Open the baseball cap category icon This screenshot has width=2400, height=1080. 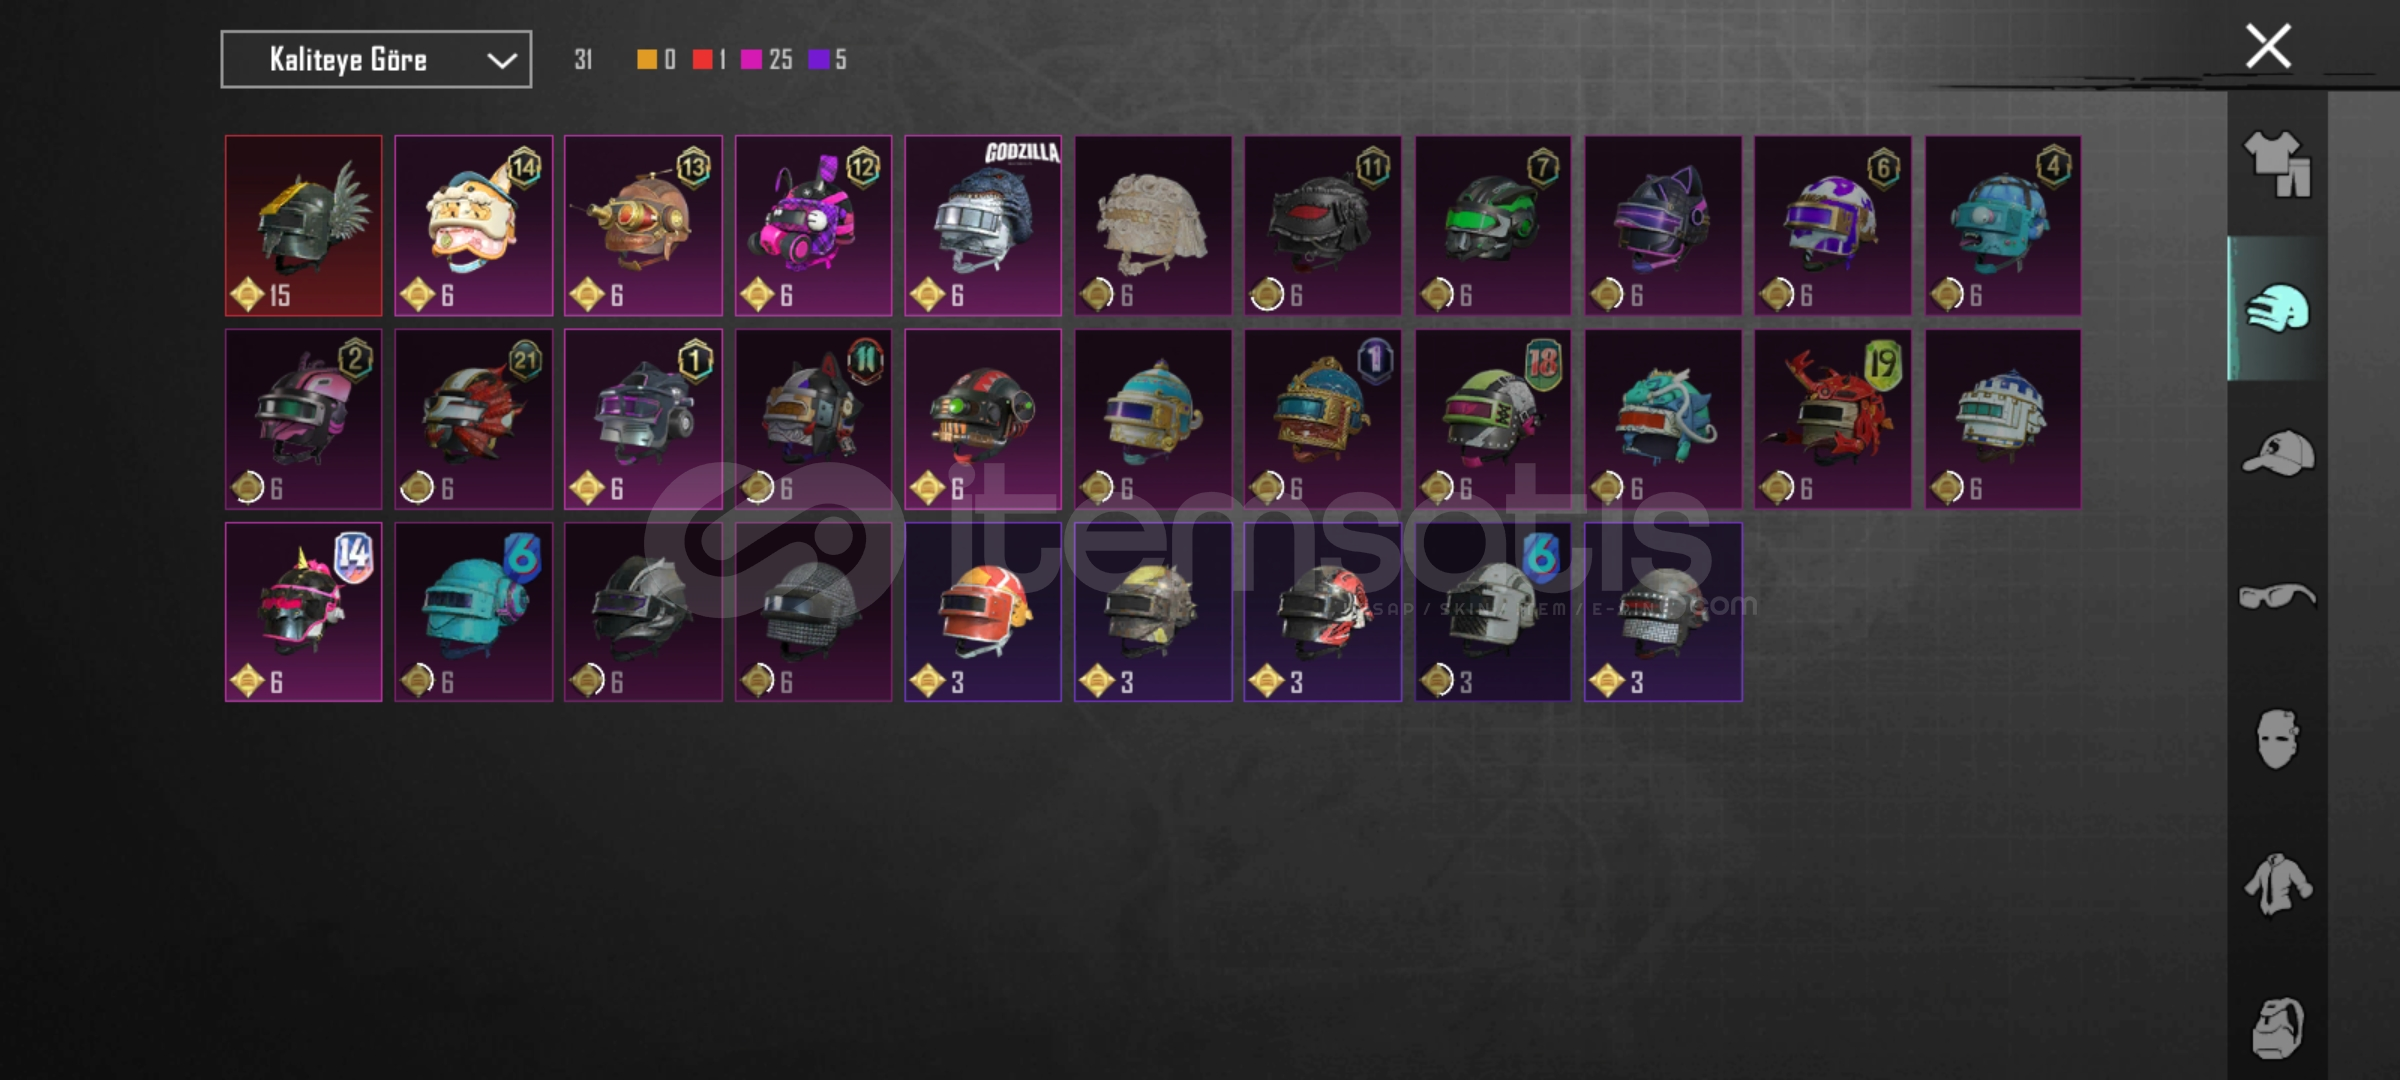[2278, 453]
